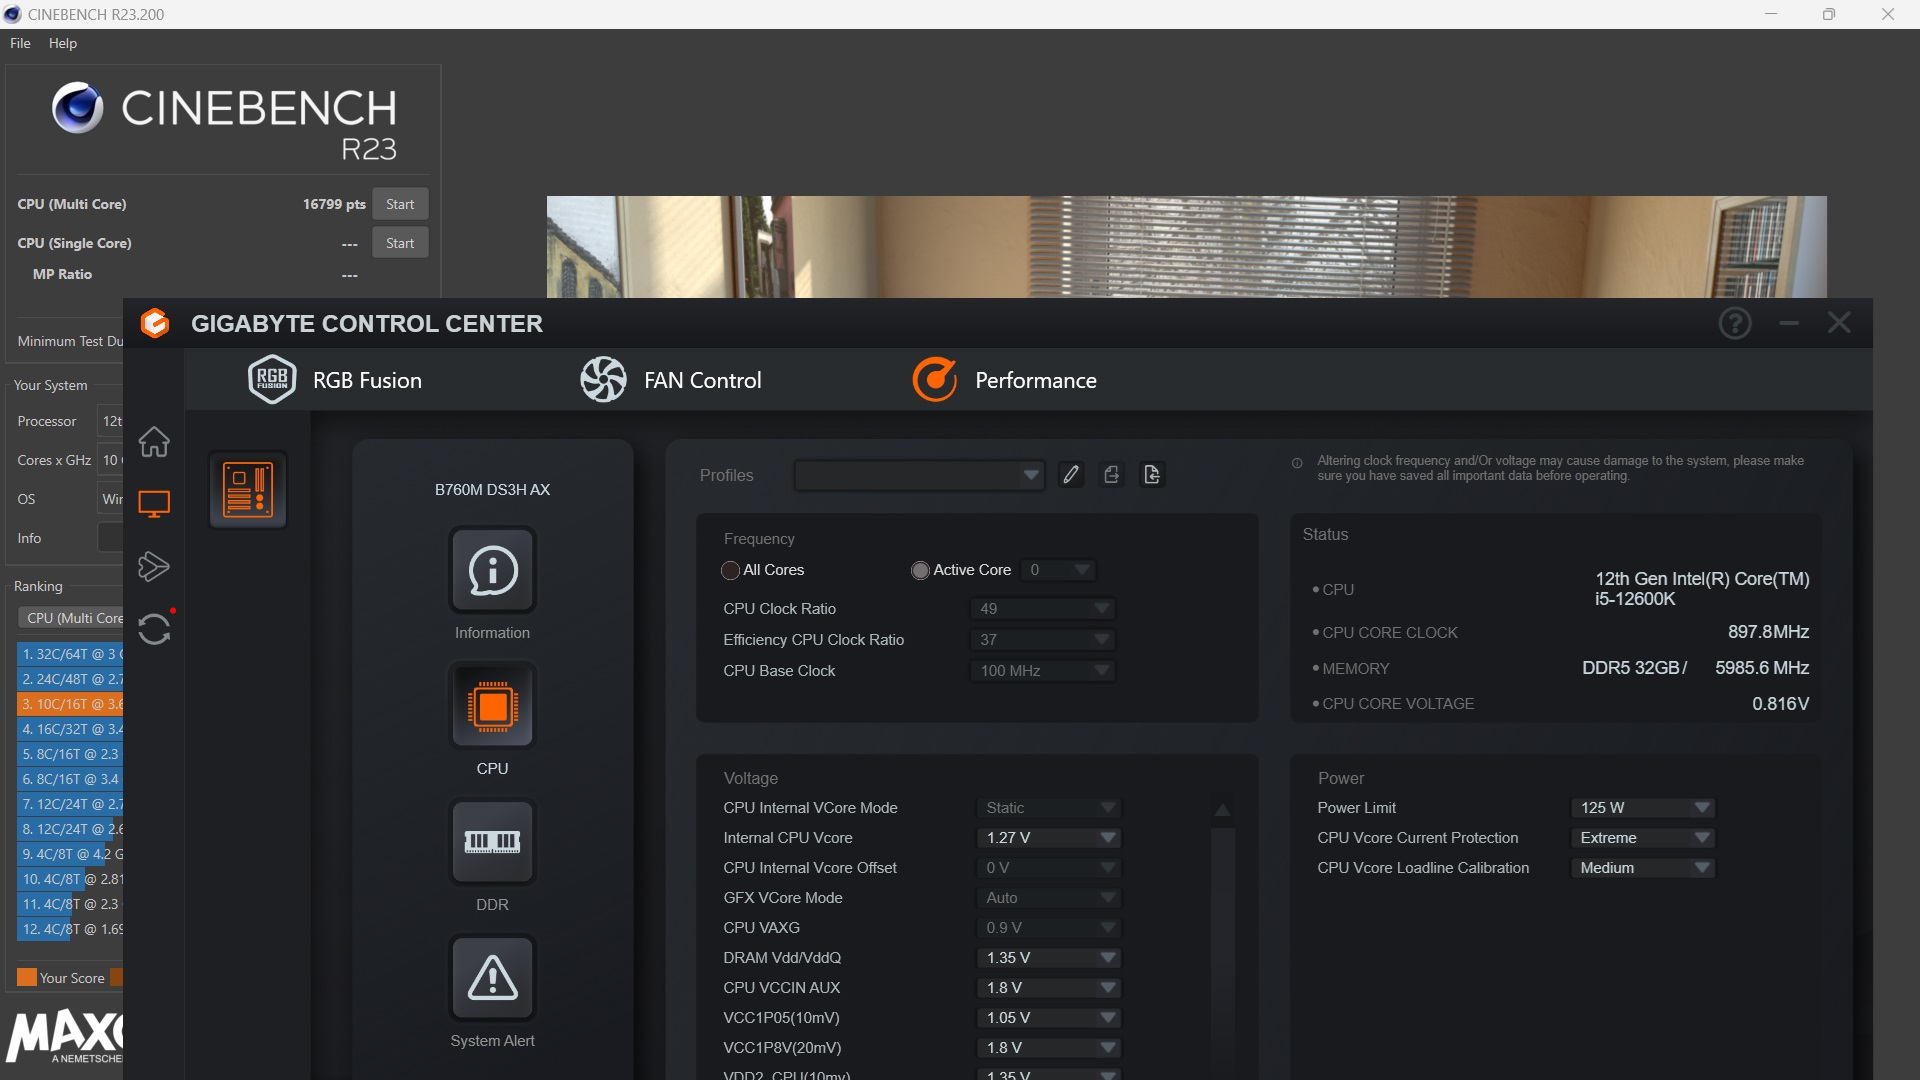Image resolution: width=1920 pixels, height=1080 pixels.
Task: Open the DRAM Vdd/VddQ dropdown
Action: 1049,958
